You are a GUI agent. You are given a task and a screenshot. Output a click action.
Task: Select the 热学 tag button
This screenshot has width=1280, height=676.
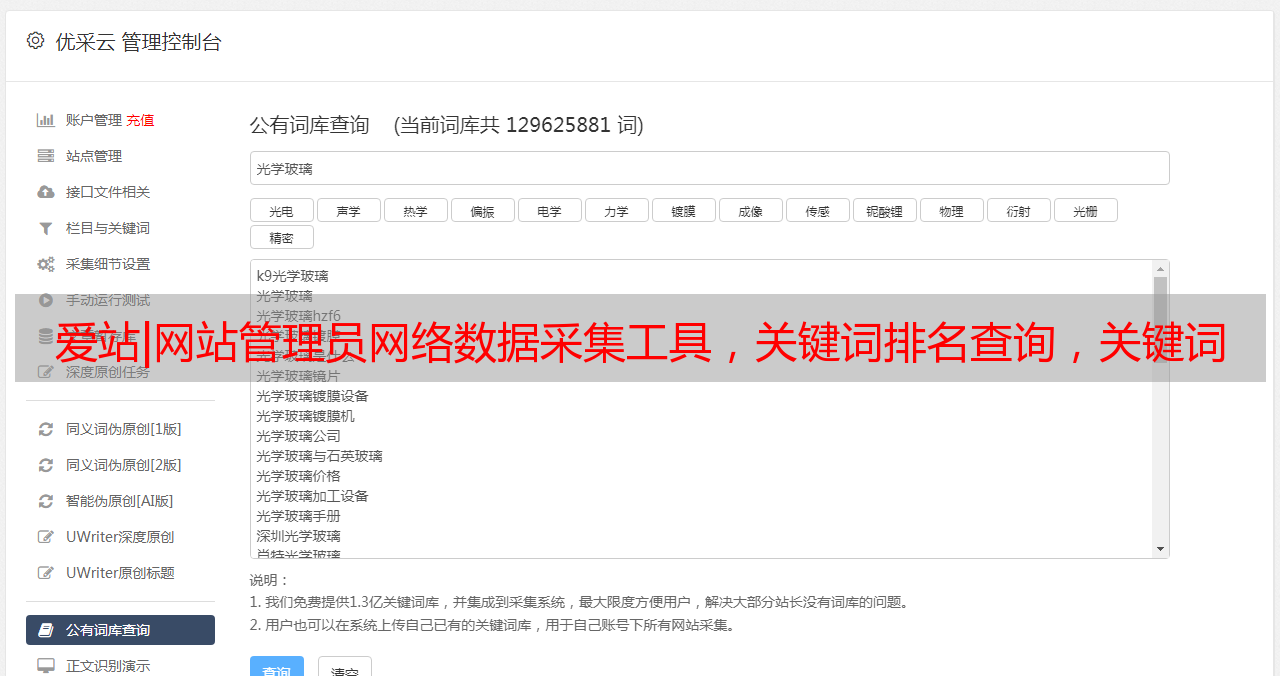tap(416, 210)
